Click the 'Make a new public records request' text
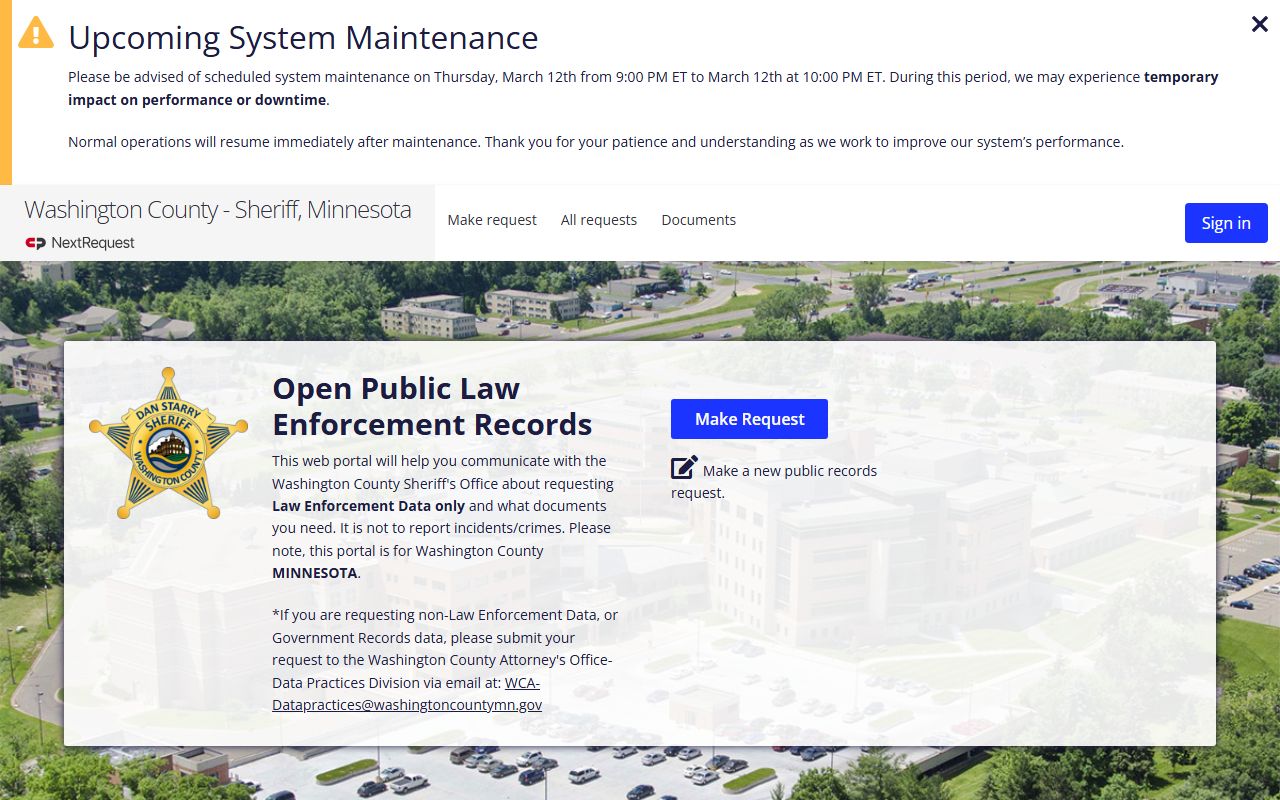Screen dimensions: 1280x800 pos(774,481)
